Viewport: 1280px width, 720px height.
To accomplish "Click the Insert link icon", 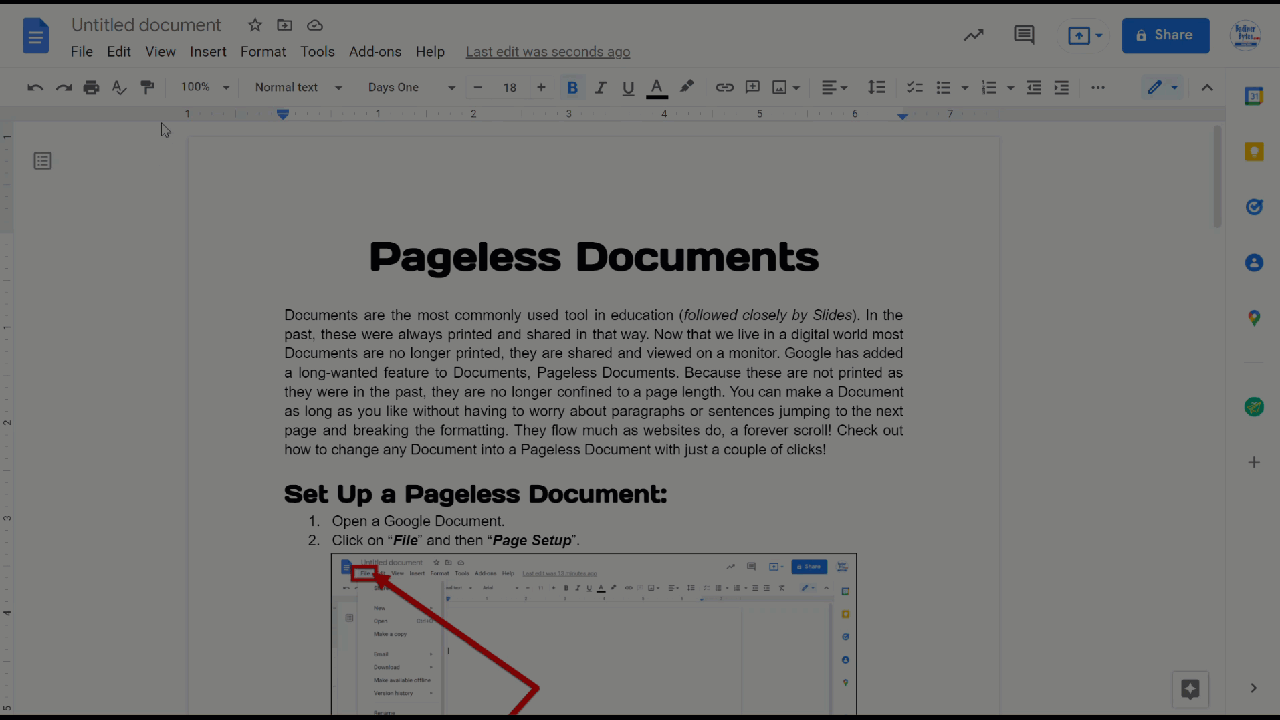I will coord(724,88).
